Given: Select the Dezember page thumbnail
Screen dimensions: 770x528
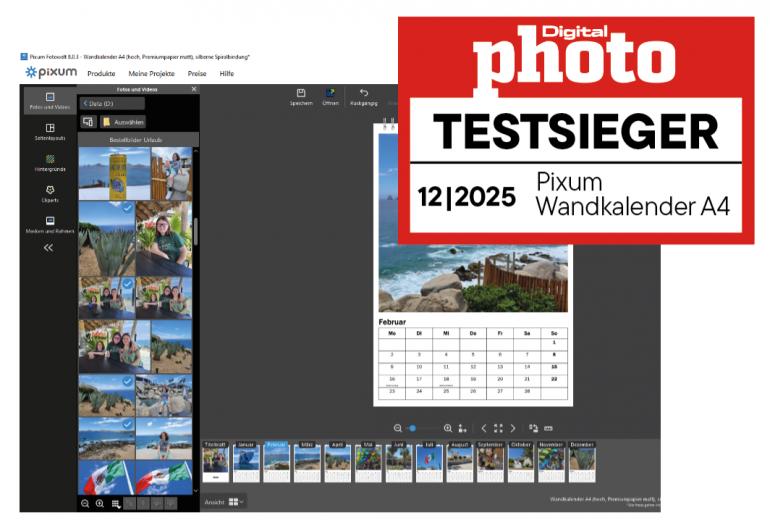Looking at the screenshot, I should (582, 462).
